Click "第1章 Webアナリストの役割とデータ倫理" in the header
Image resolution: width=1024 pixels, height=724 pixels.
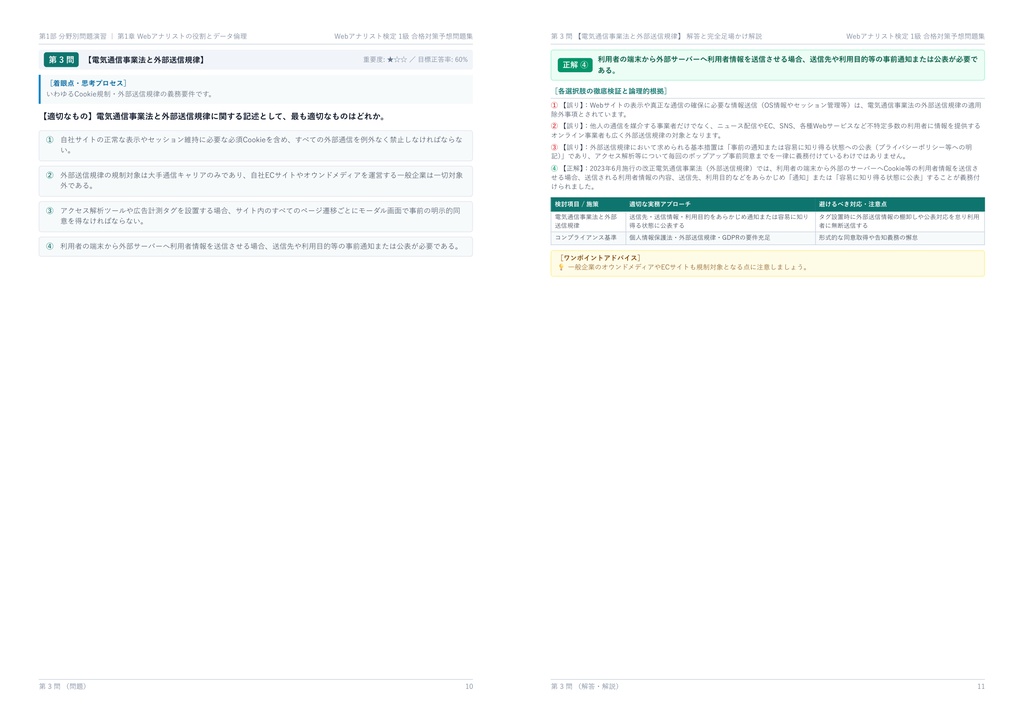coord(182,36)
